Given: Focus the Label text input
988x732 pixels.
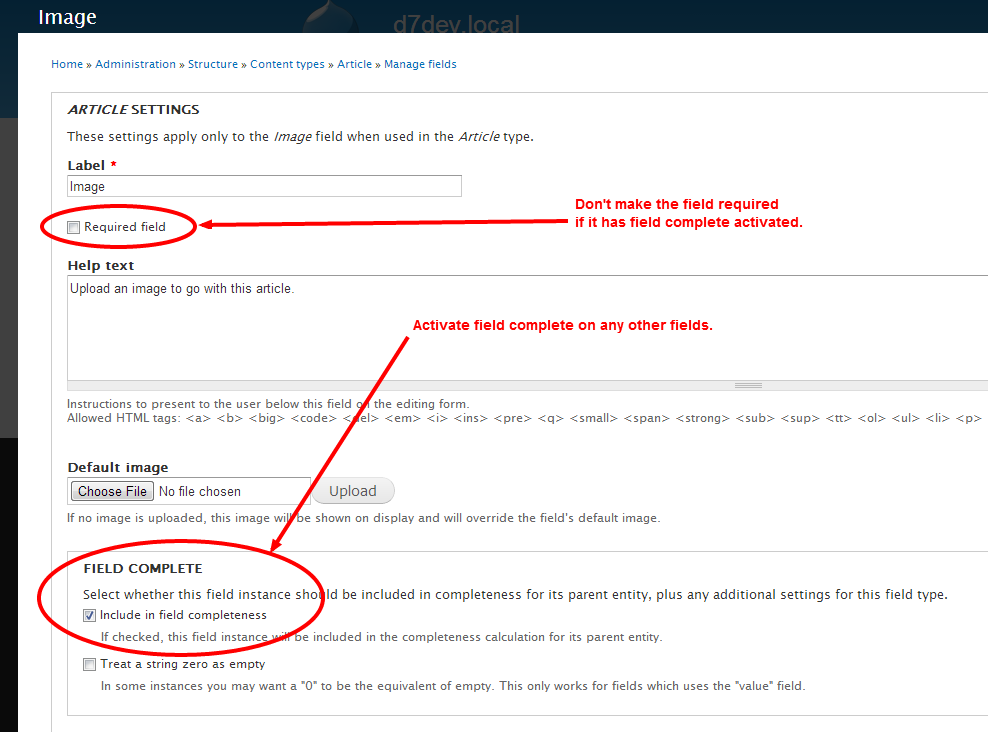Looking at the screenshot, I should click(x=265, y=186).
